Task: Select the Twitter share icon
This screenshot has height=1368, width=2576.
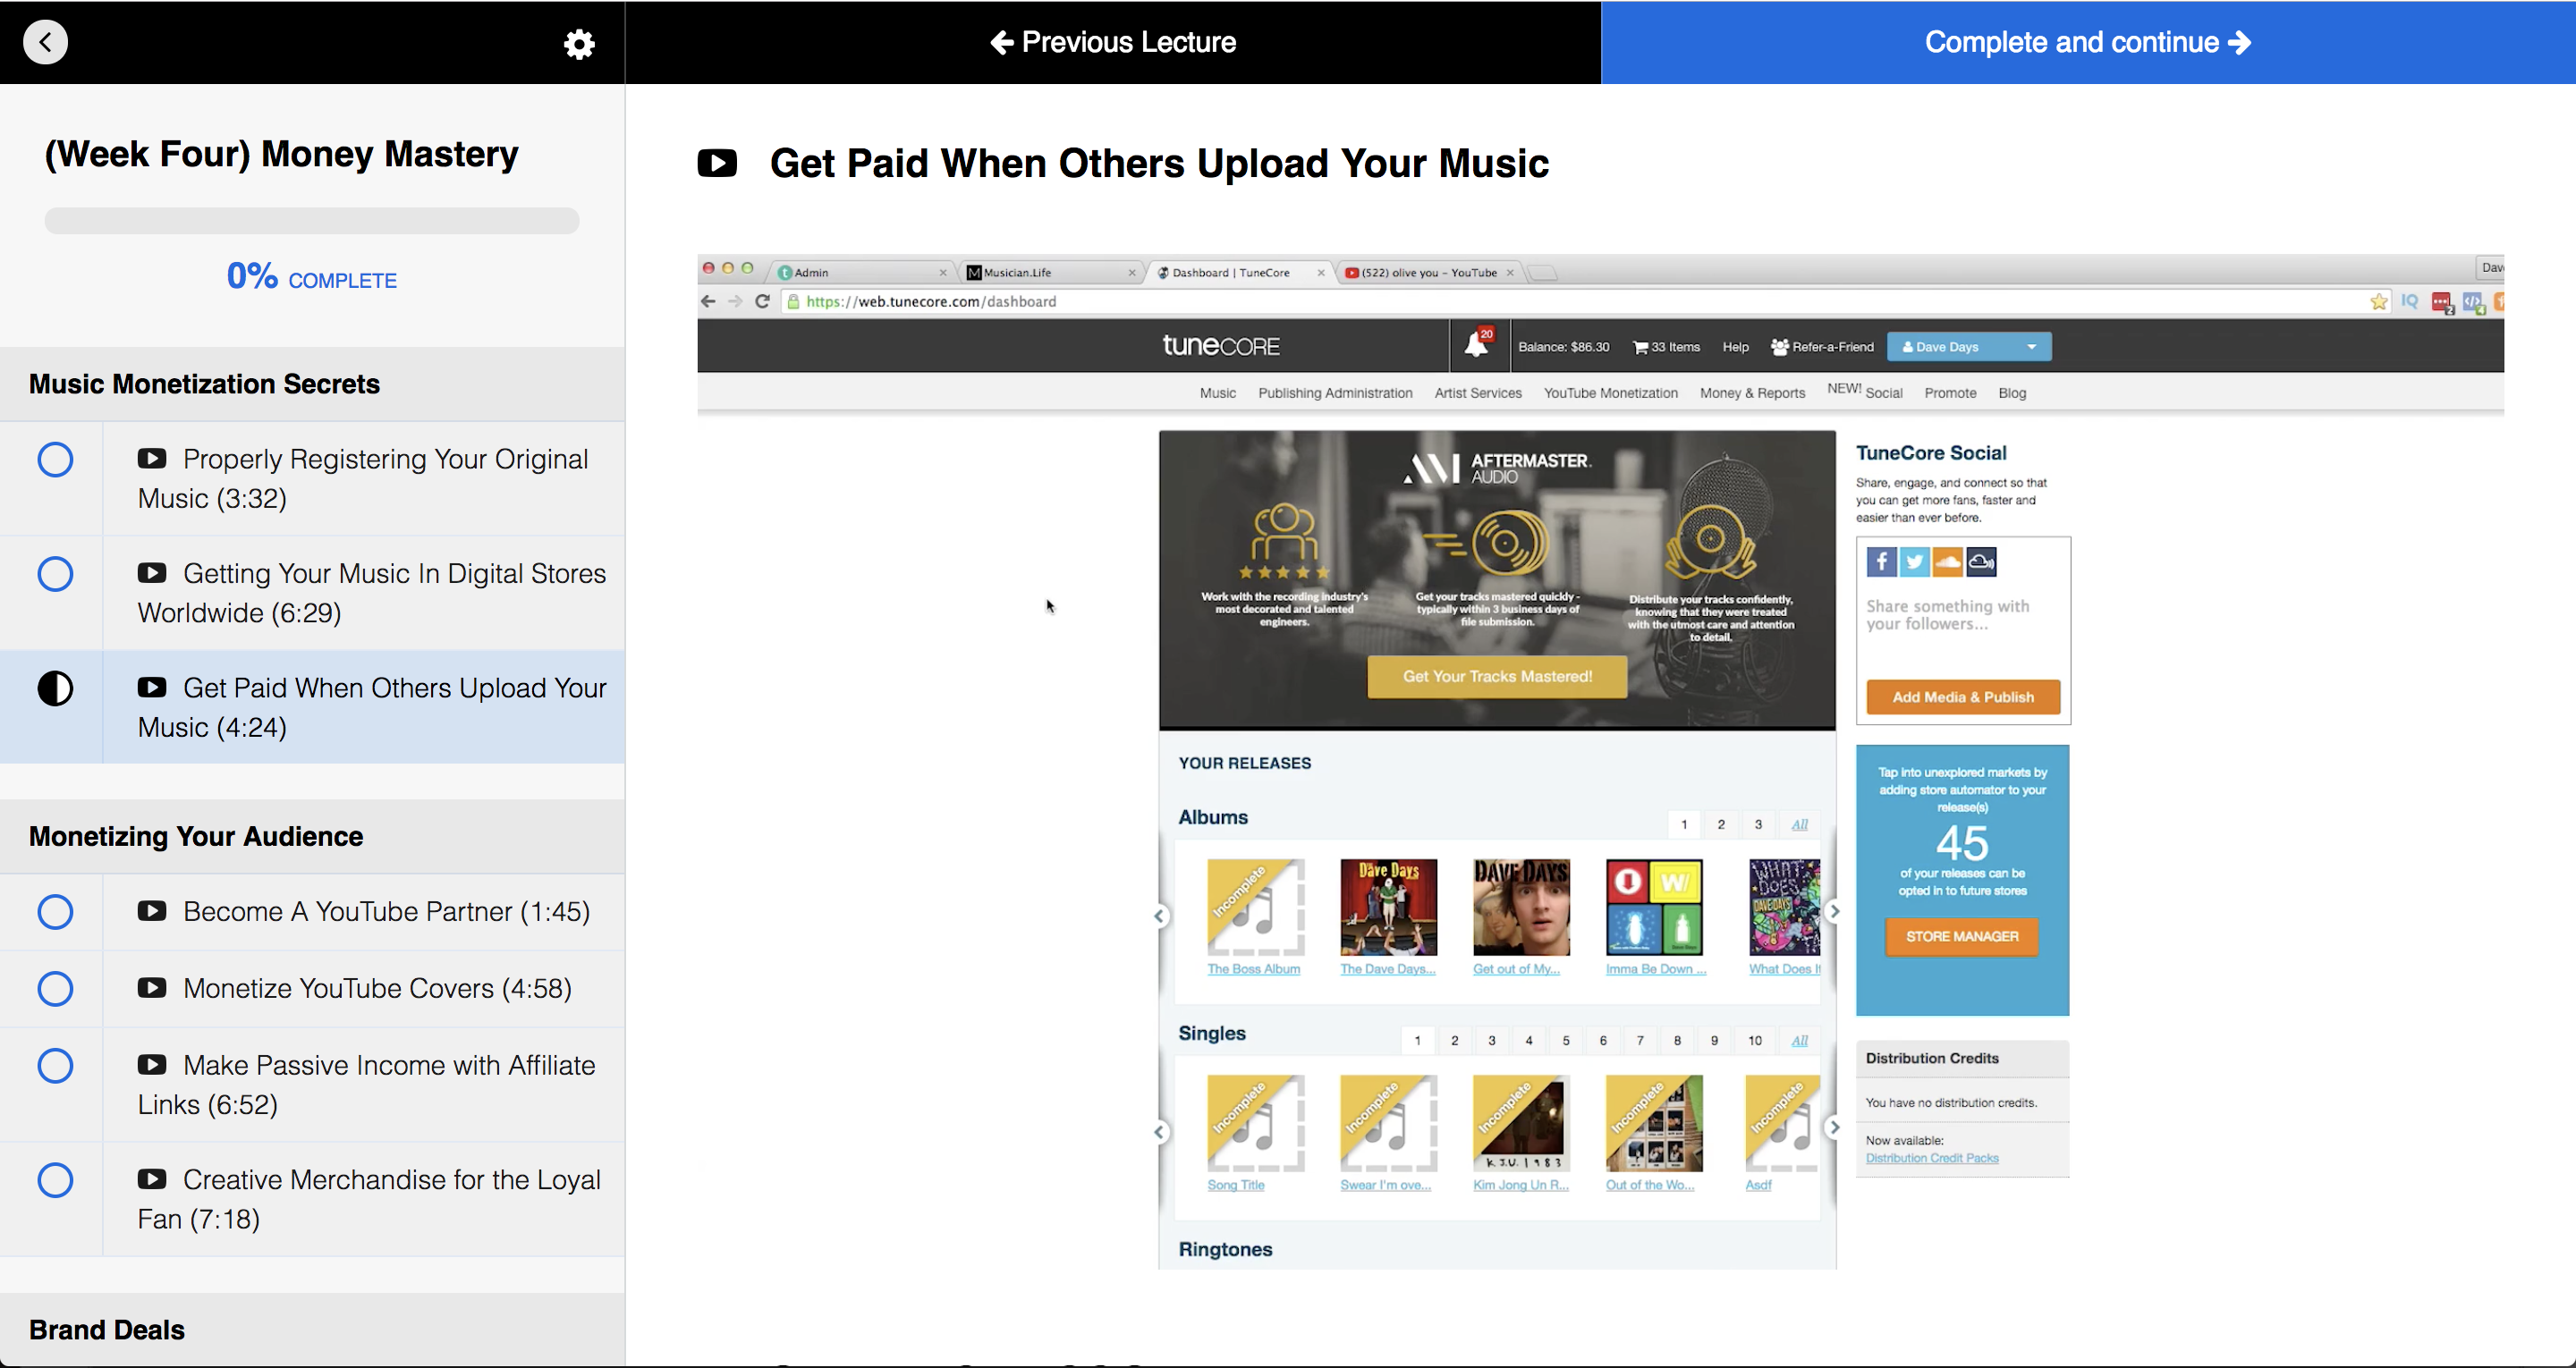Action: [1914, 562]
